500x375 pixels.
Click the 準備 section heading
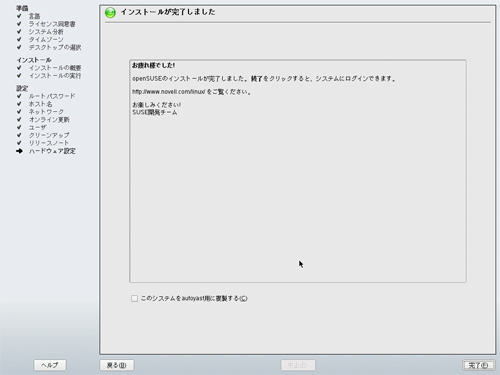coord(22,8)
